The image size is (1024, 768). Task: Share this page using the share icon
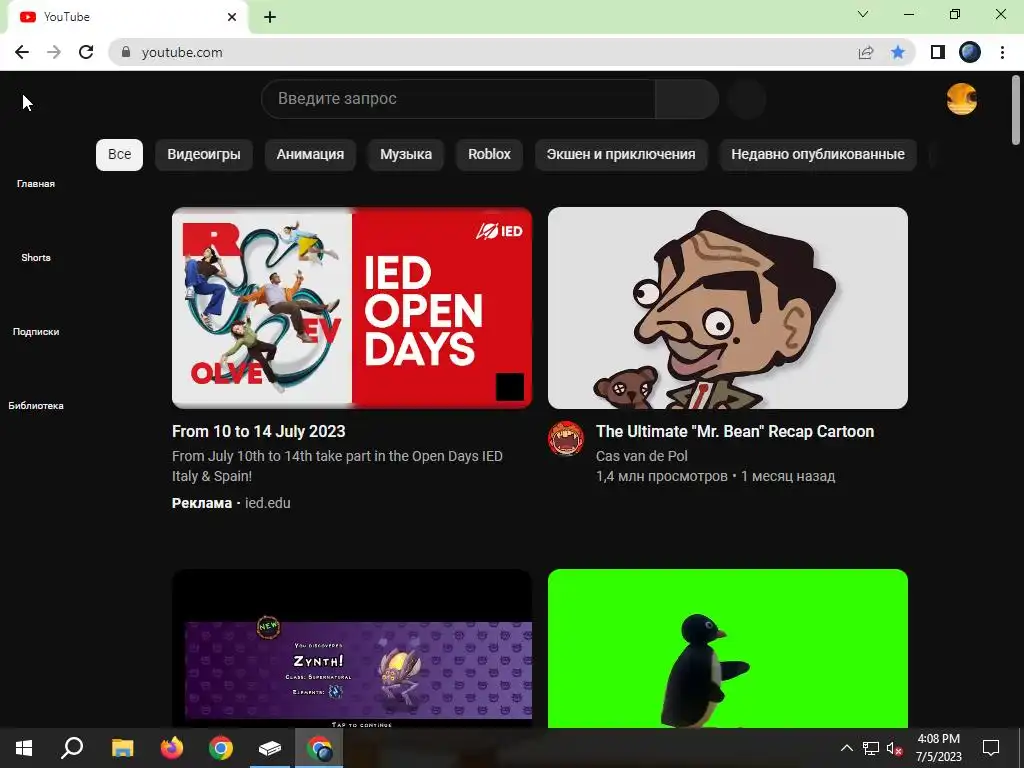866,52
